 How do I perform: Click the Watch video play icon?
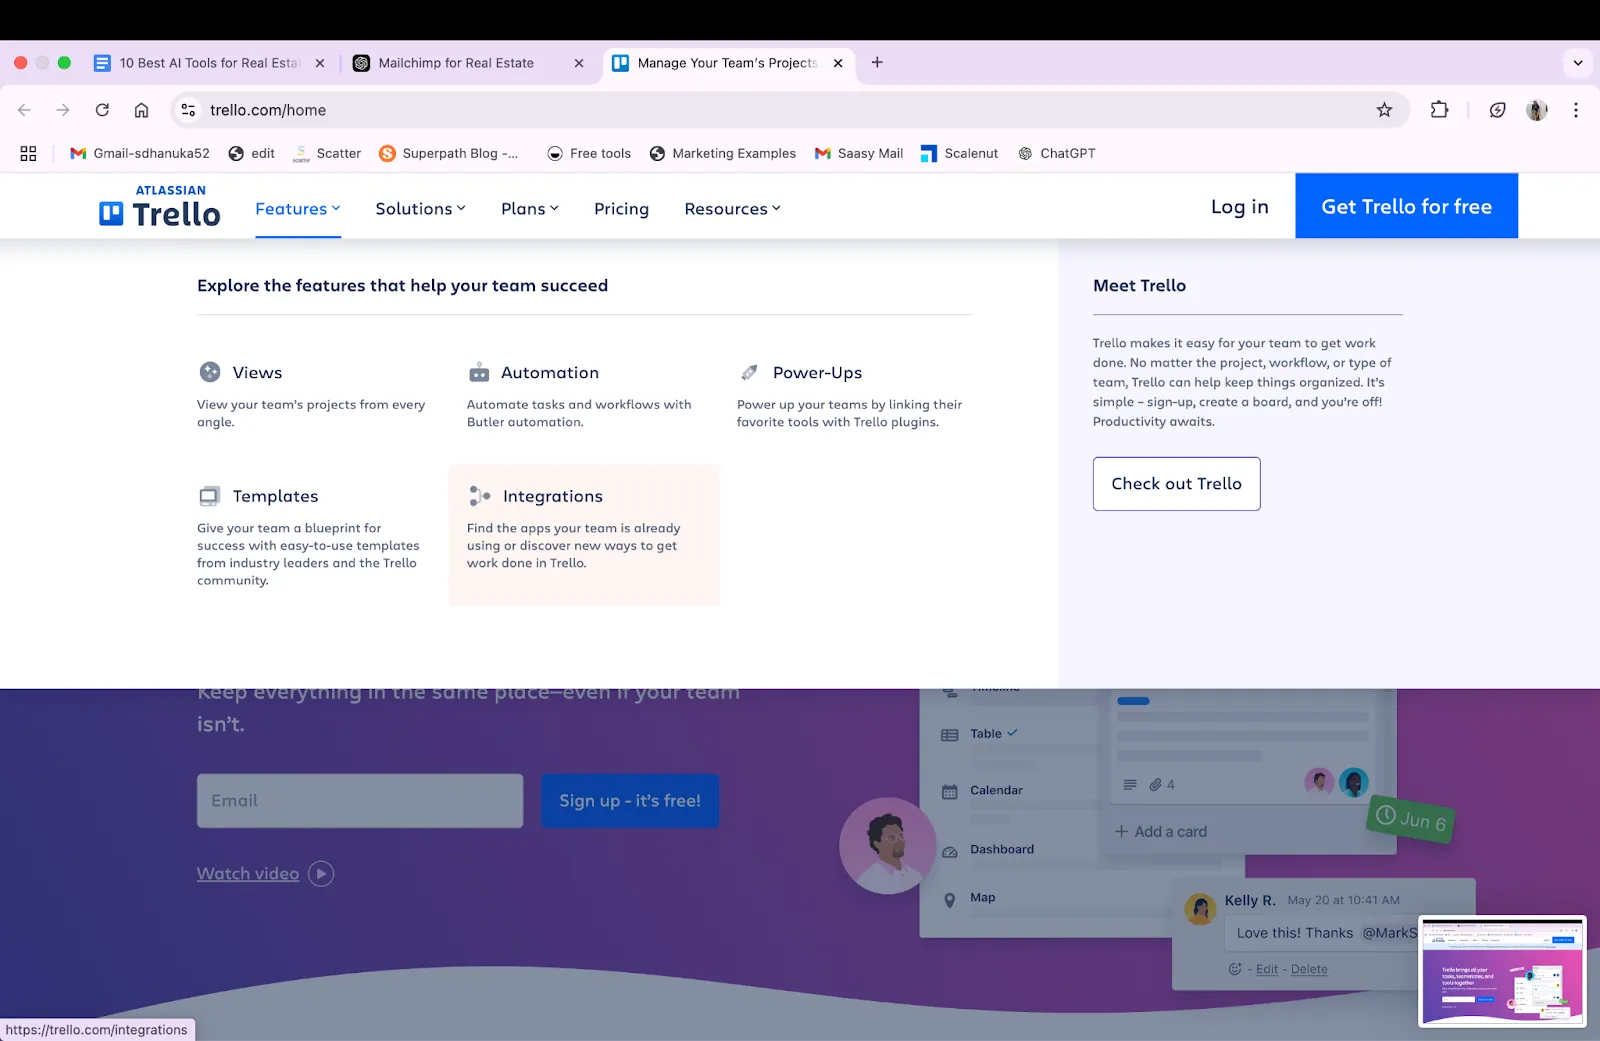320,873
